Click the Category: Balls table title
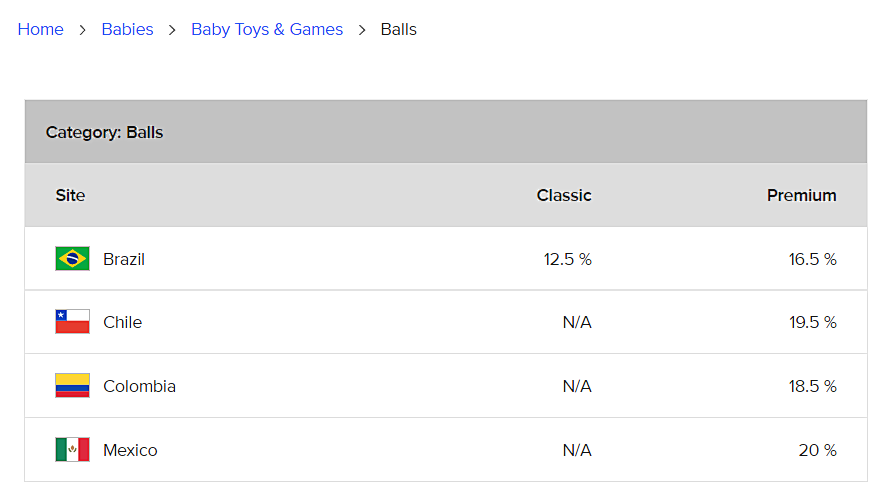The width and height of the screenshot is (890, 501). point(104,132)
